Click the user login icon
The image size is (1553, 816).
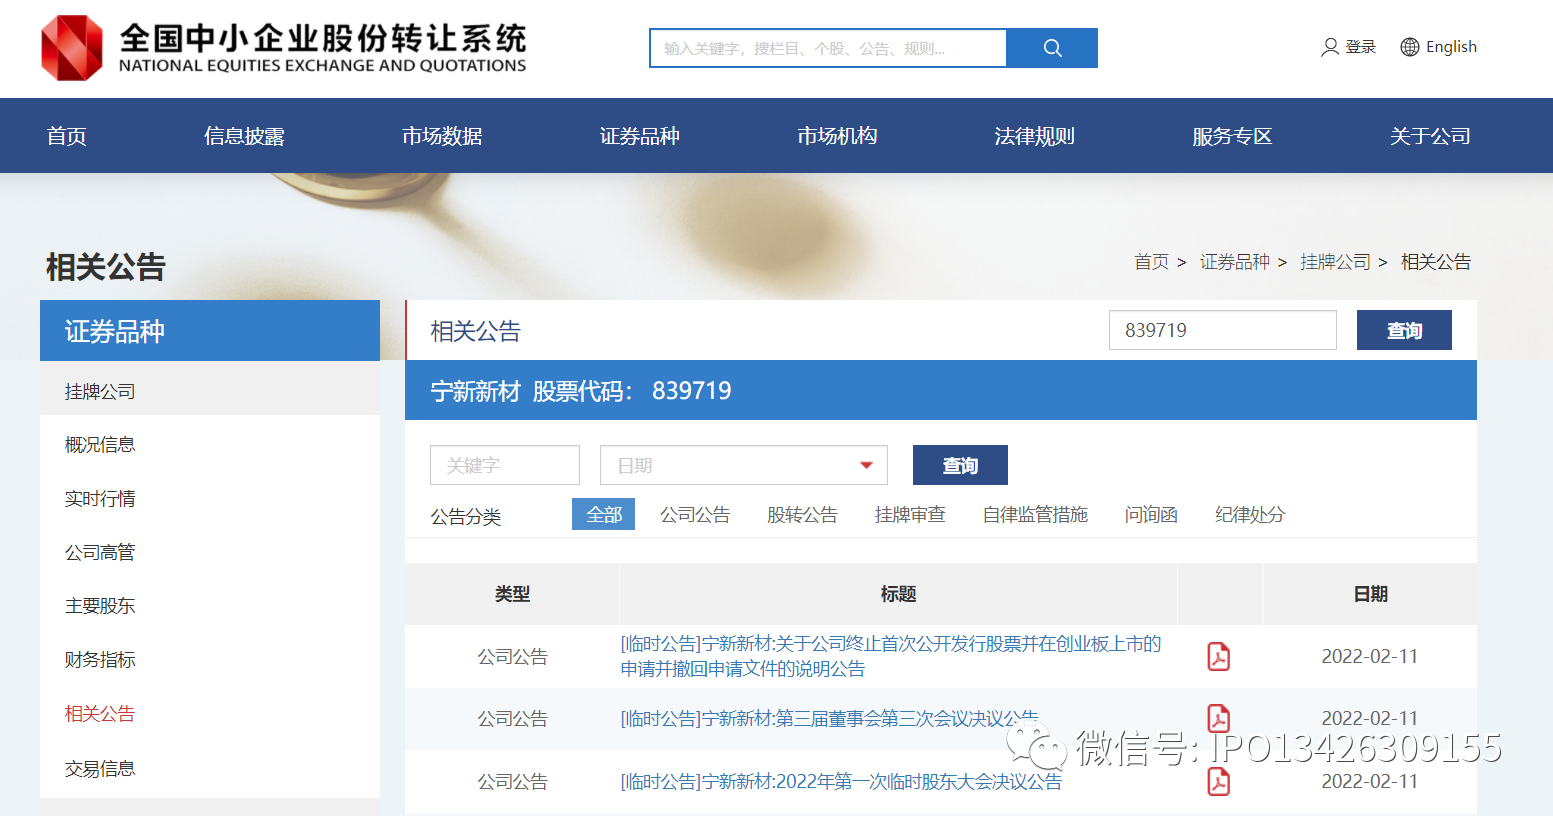(1330, 47)
